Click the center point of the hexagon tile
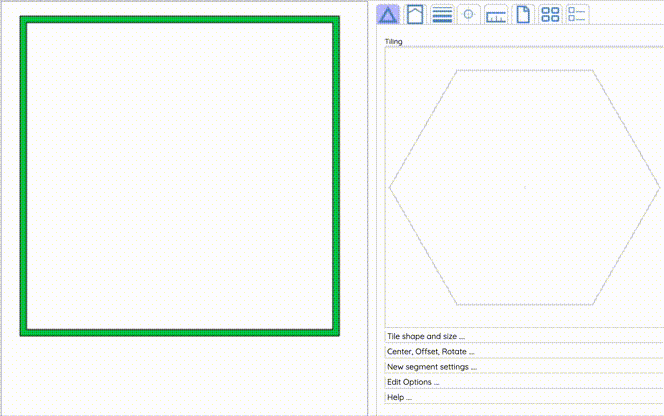Viewport: 664px width, 416px height. click(525, 187)
